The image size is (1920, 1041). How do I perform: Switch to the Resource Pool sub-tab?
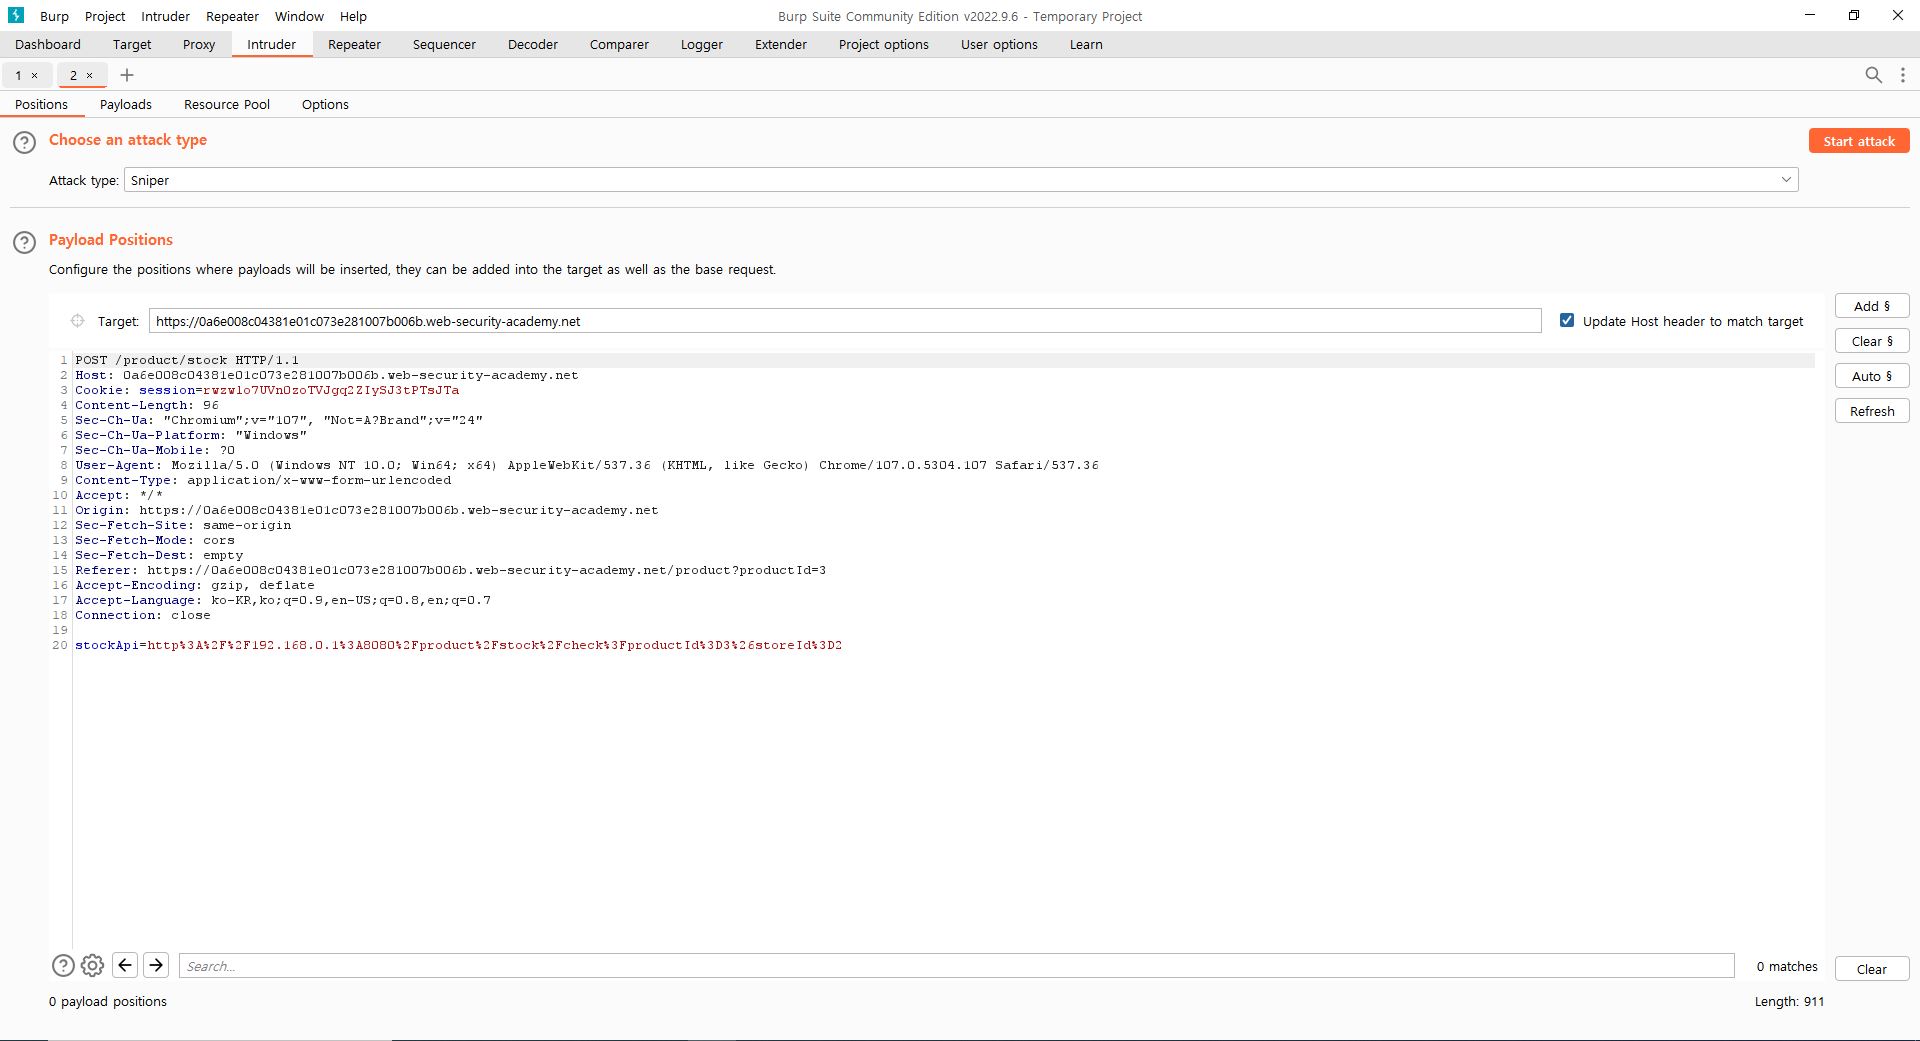pos(227,104)
